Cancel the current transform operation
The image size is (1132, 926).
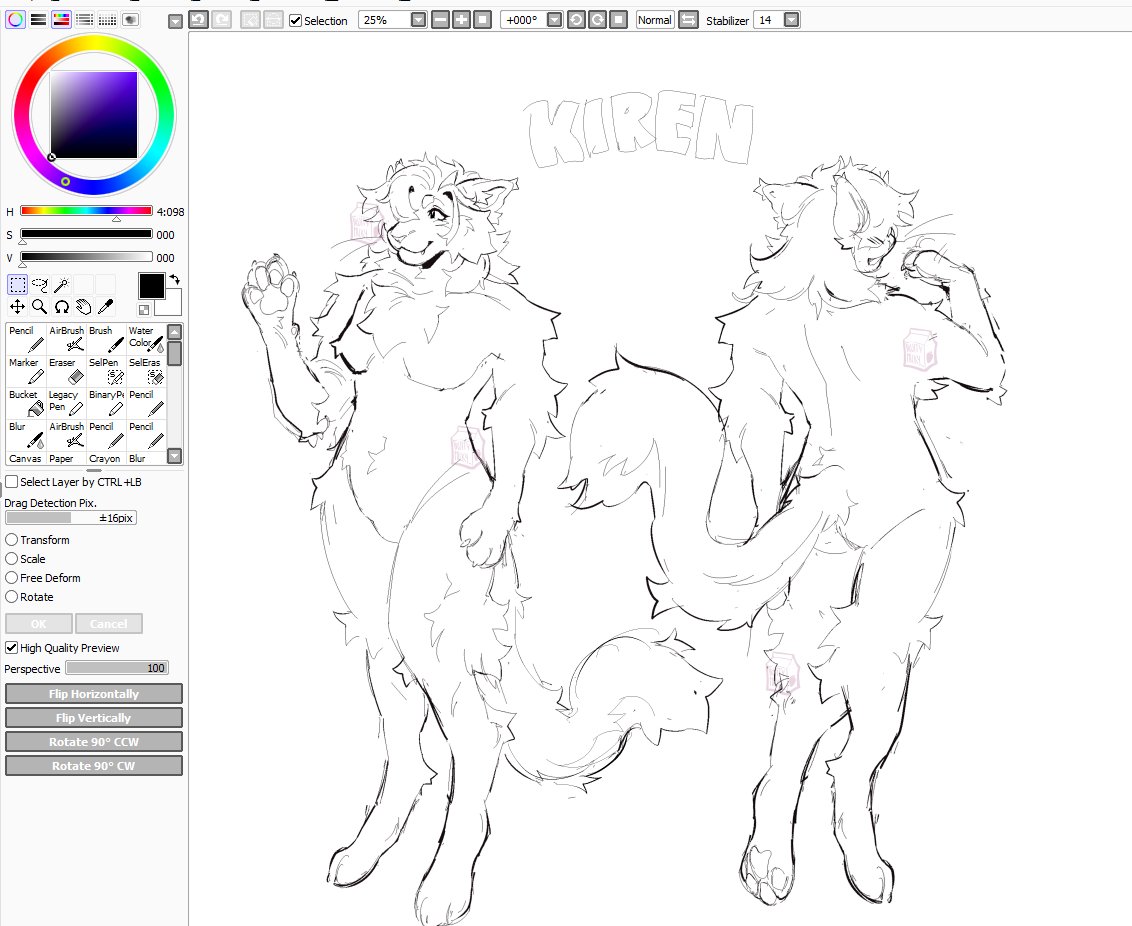[108, 623]
